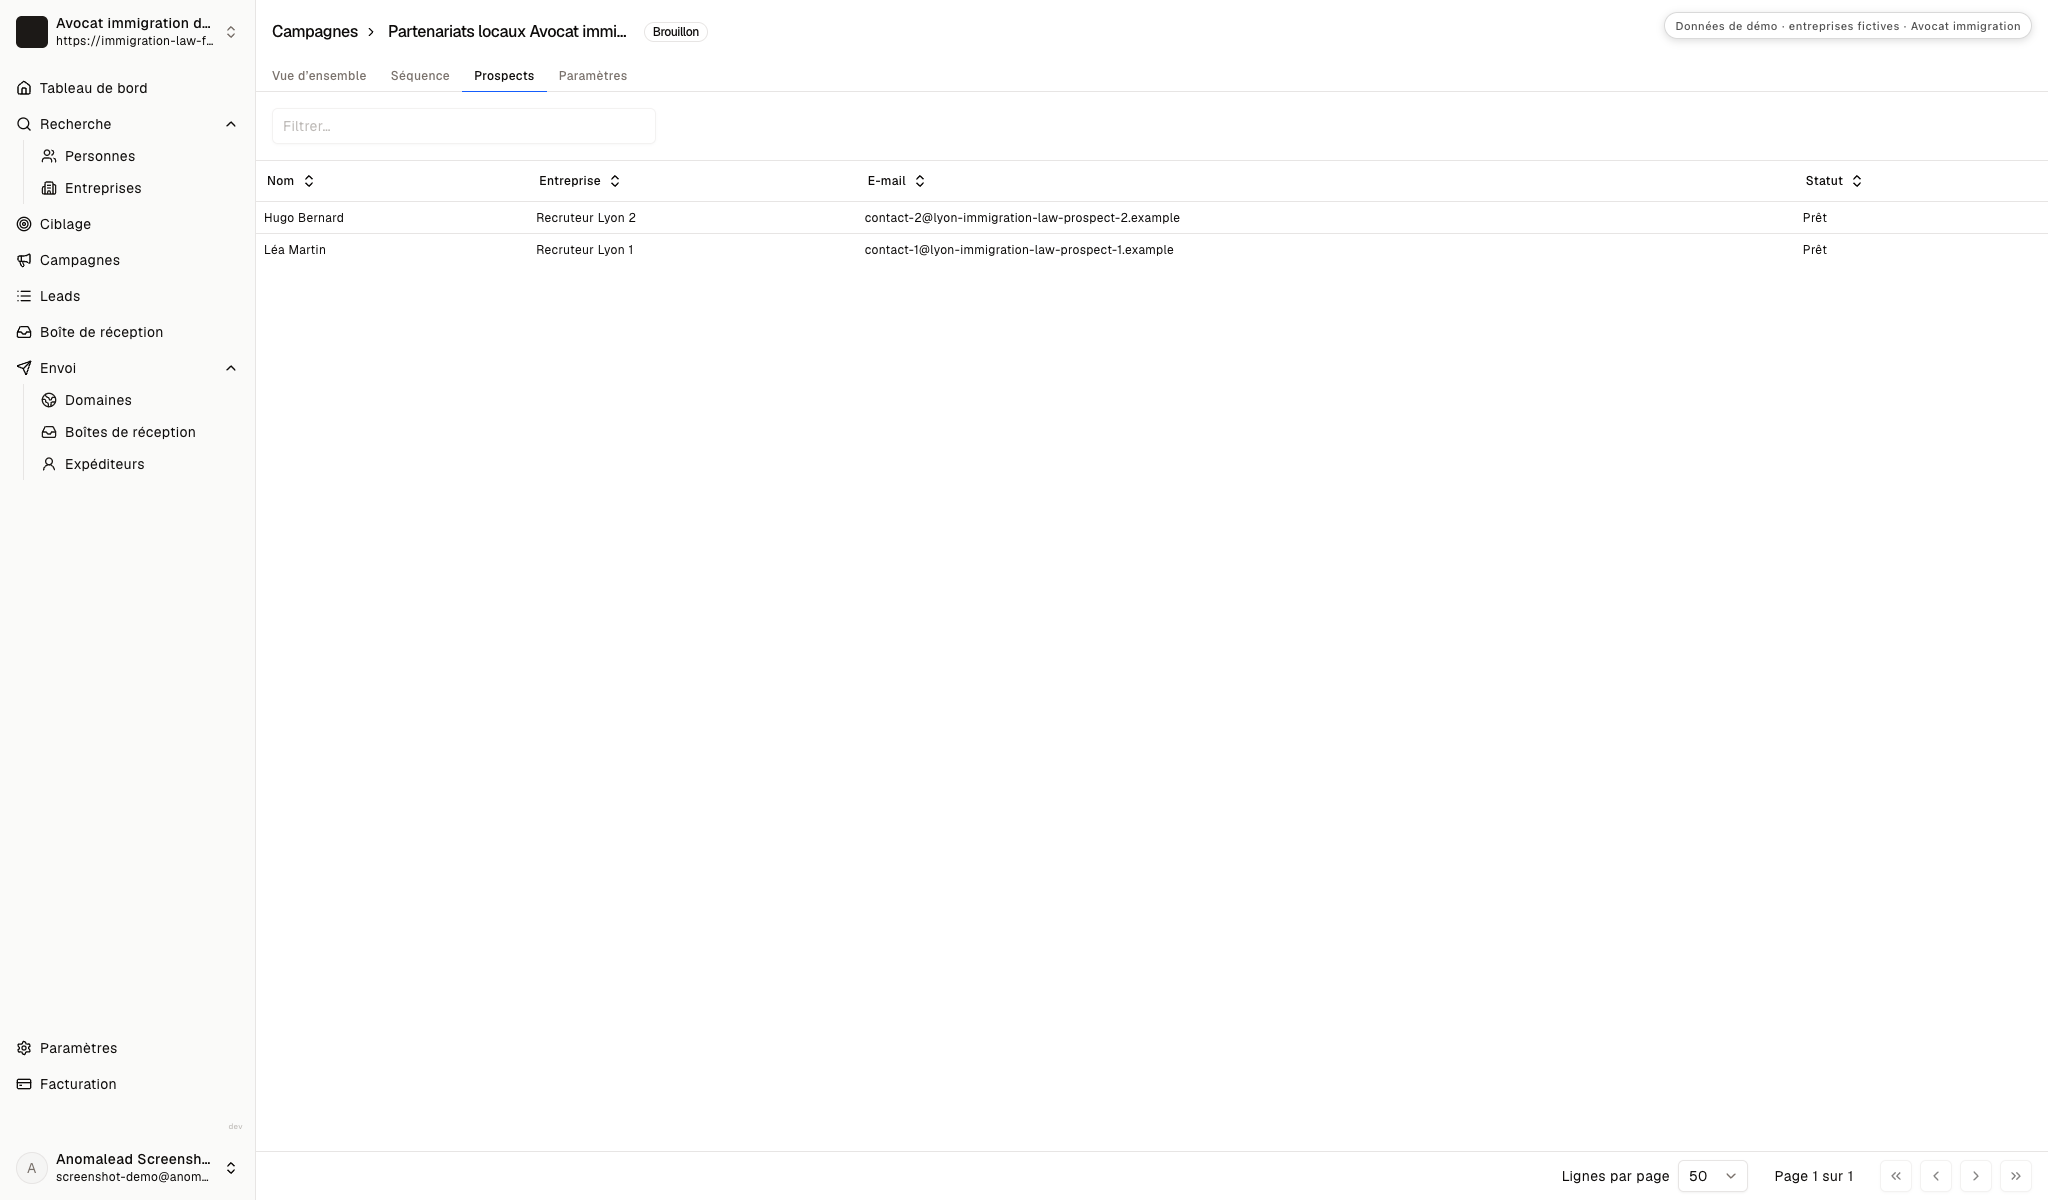The image size is (2048, 1200).
Task: Click the Leads list icon
Action: [24, 296]
